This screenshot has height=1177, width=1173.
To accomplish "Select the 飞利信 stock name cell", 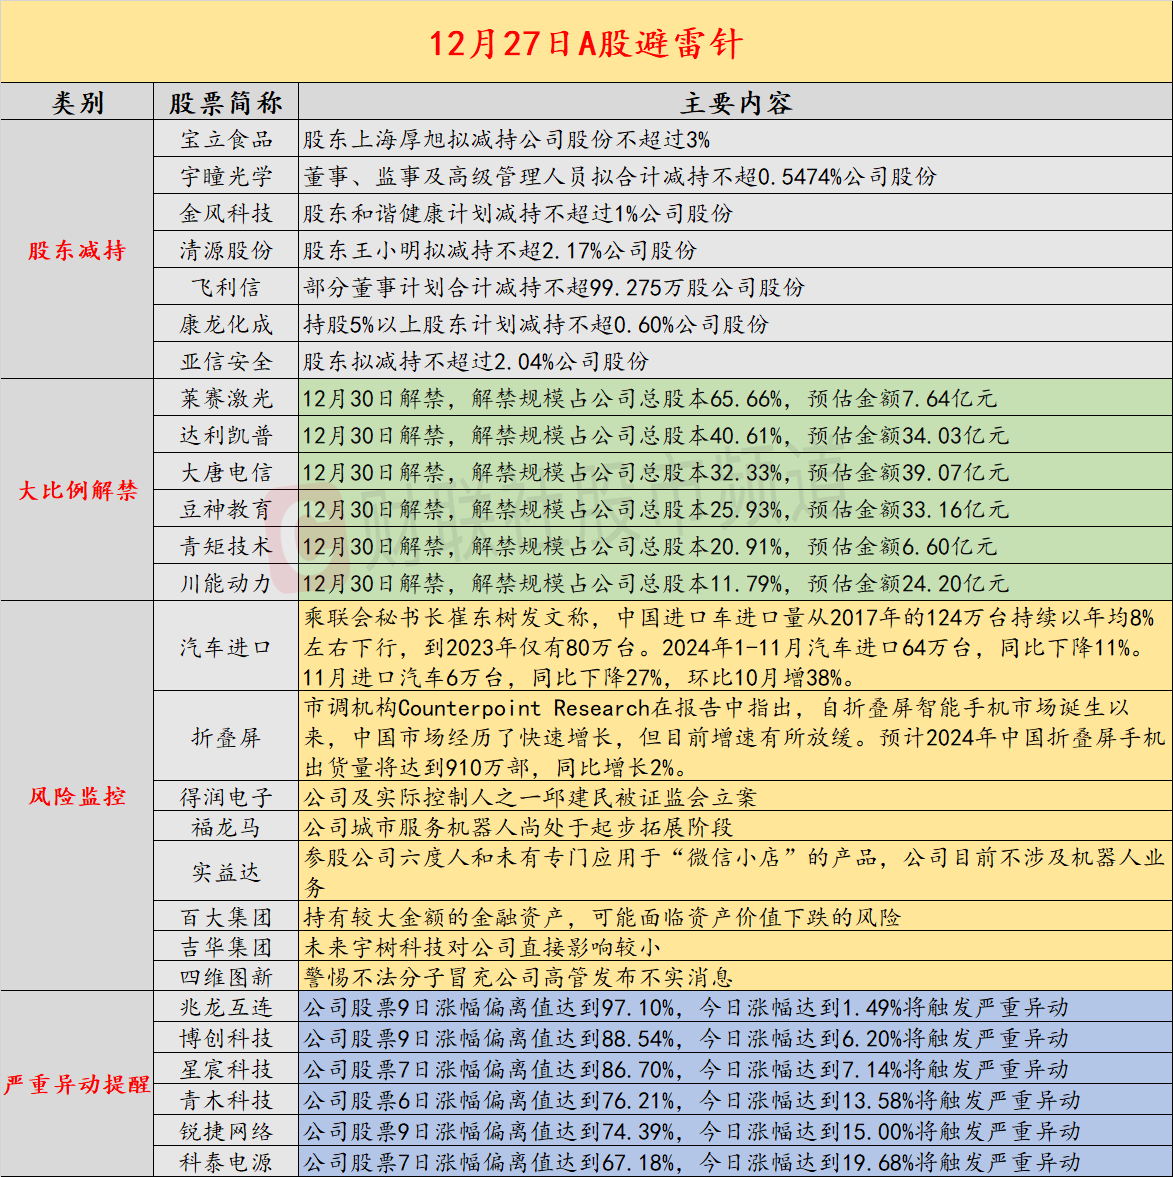I will pos(226,288).
